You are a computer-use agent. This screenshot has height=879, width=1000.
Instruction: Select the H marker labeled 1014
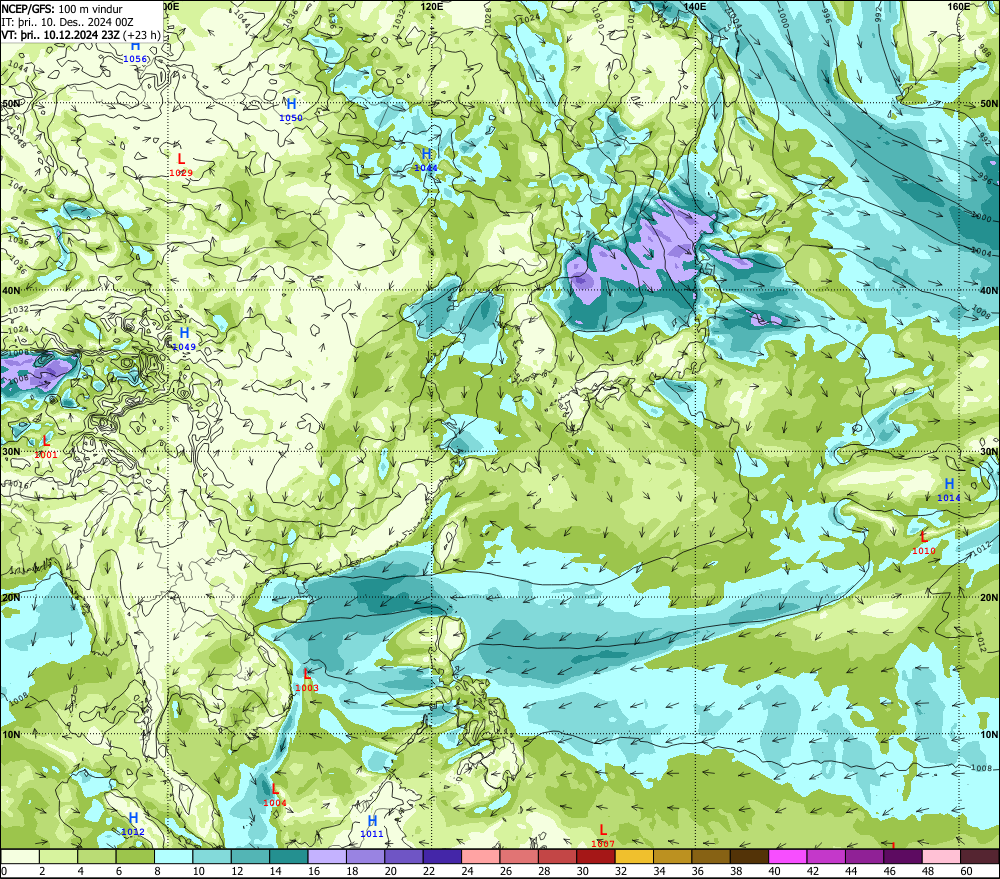(x=949, y=484)
